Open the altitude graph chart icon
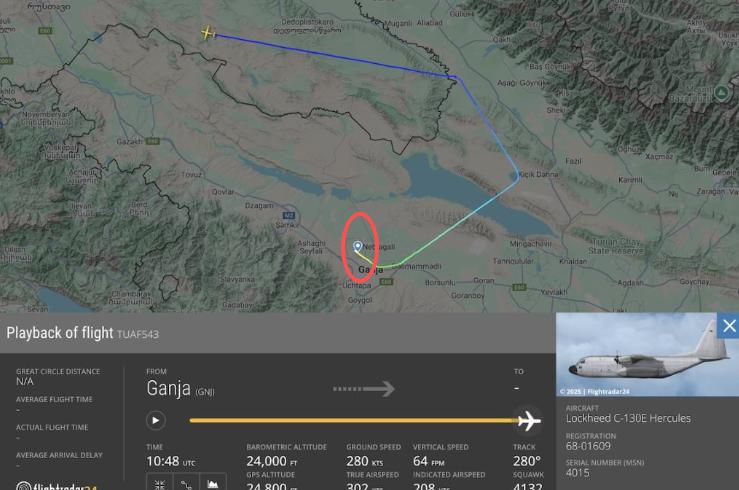Viewport: 739px width, 490px height. click(213, 483)
